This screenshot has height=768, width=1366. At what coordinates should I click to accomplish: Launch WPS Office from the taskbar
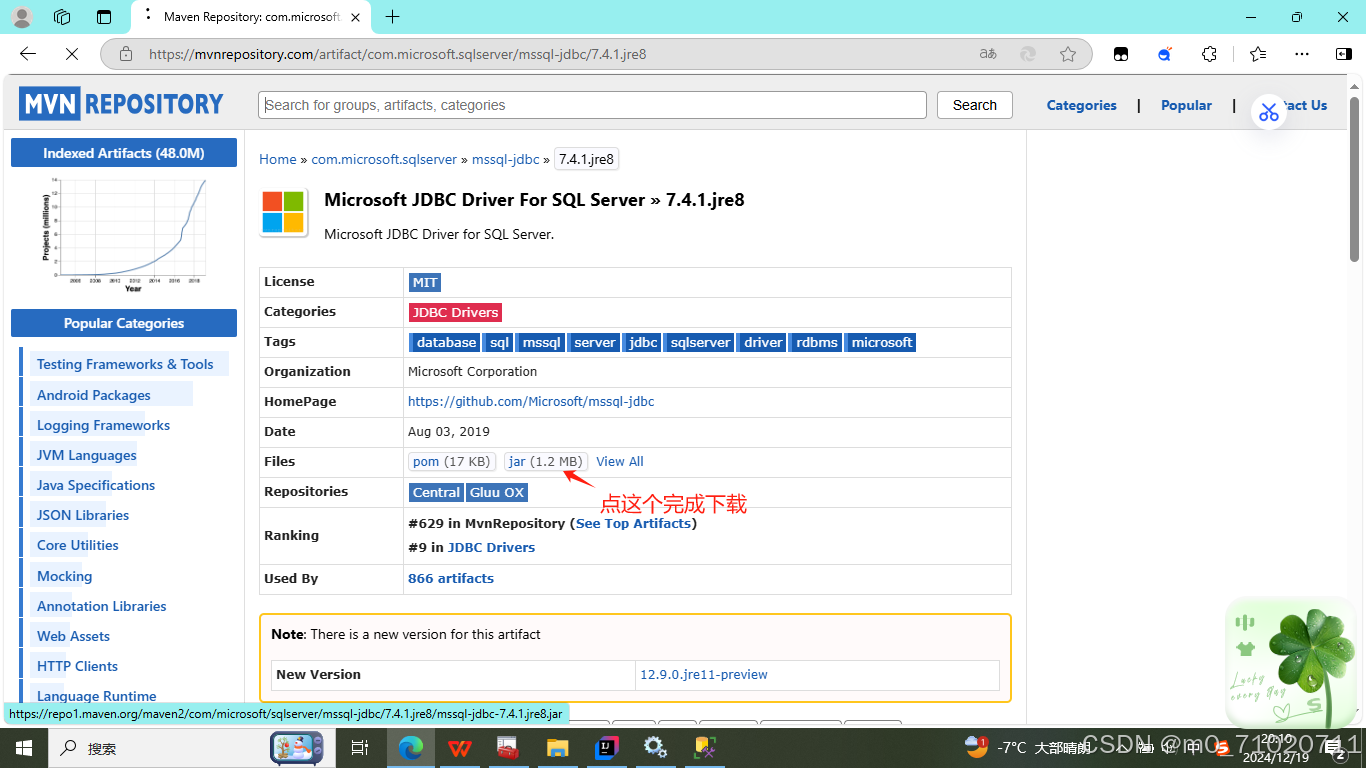click(459, 747)
